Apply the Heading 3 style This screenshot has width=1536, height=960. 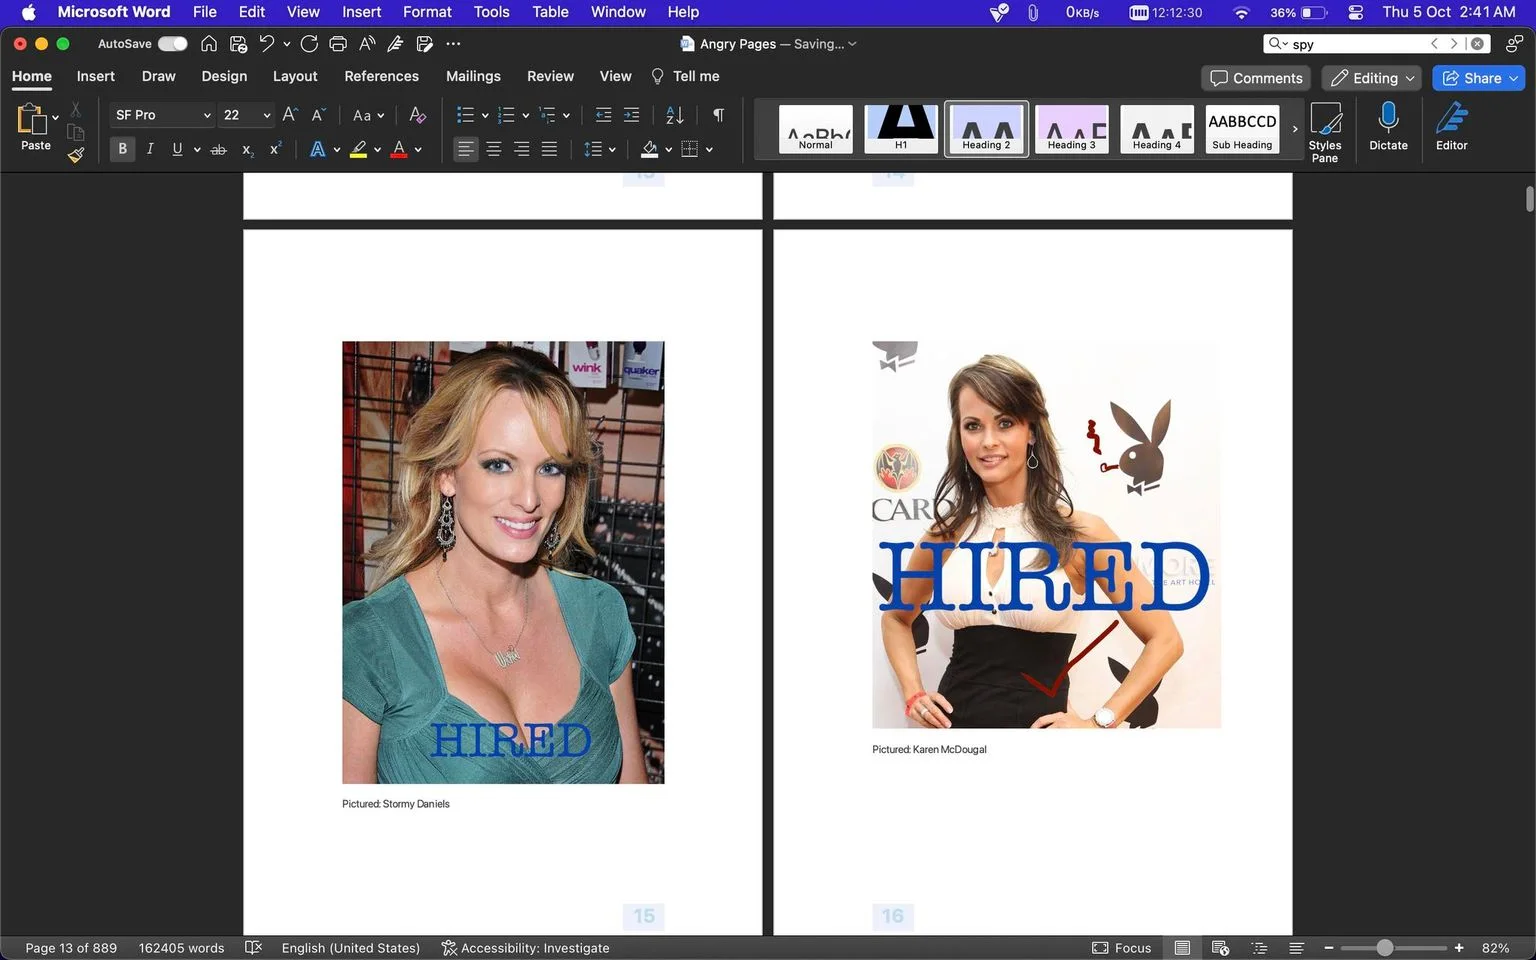[1071, 129]
